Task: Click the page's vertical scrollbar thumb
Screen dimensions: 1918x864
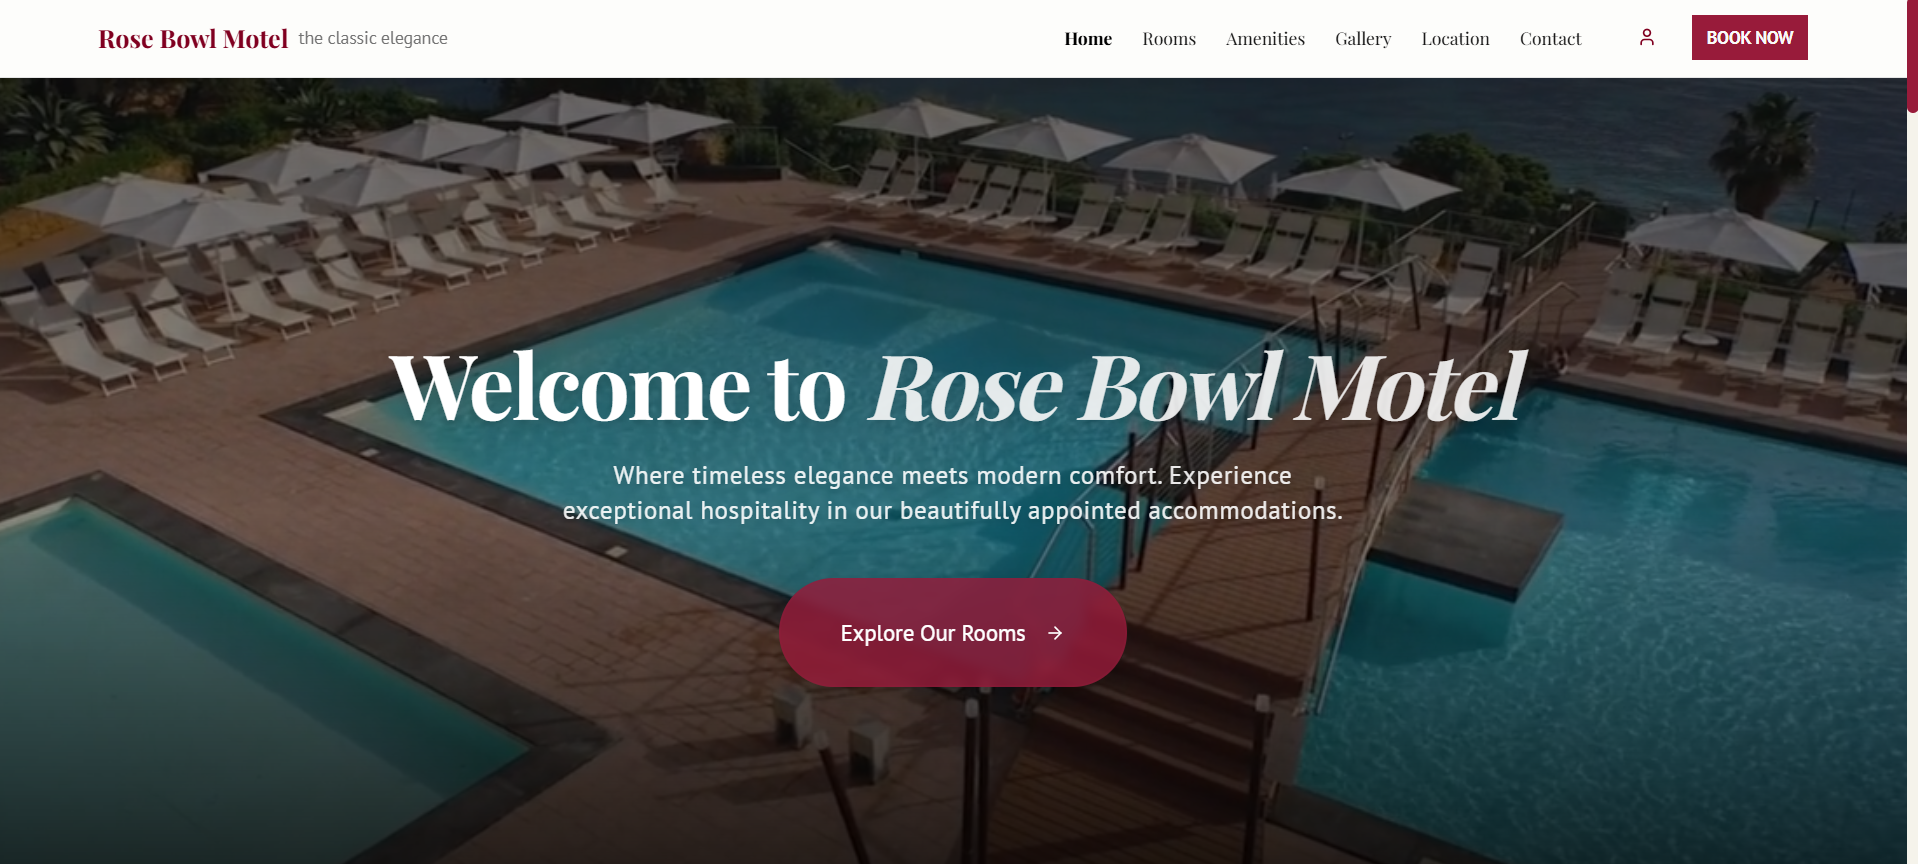Action: (x=1912, y=55)
